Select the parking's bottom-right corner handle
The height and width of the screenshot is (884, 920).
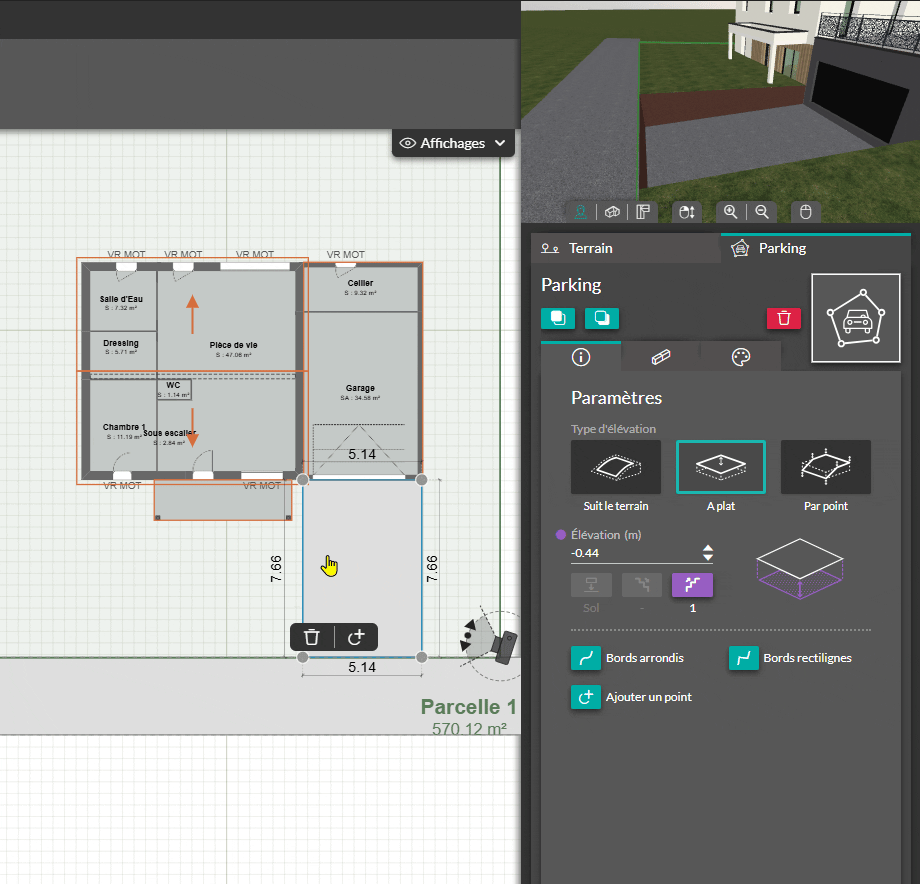(x=421, y=658)
